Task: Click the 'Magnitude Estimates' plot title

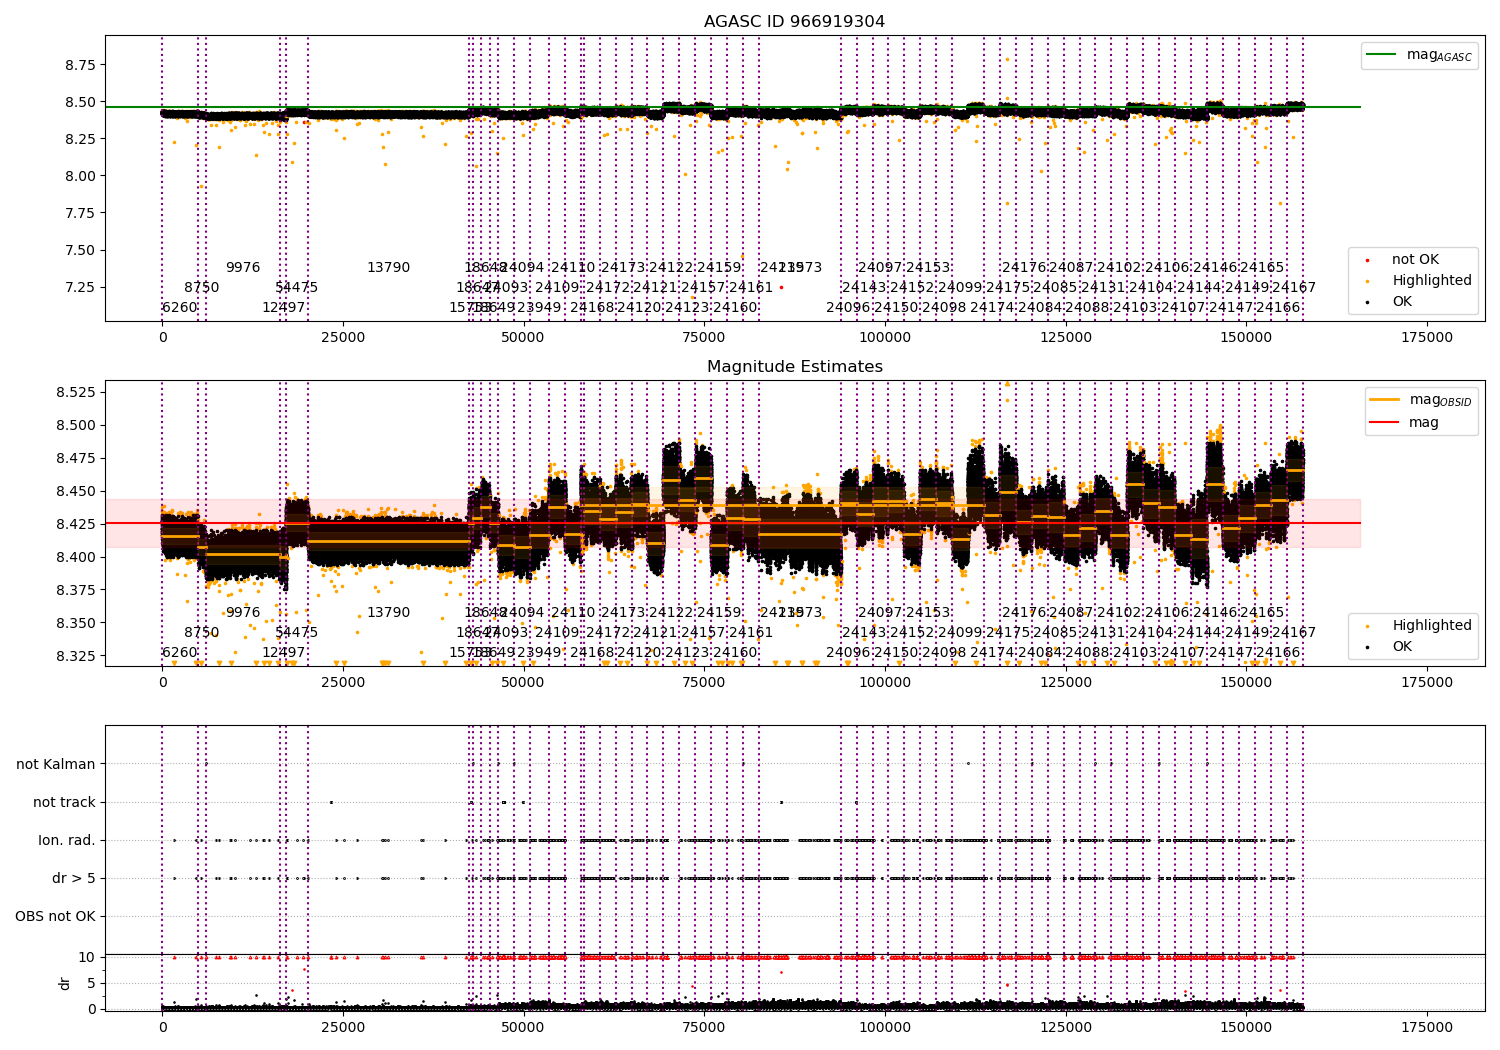Action: pos(794,367)
